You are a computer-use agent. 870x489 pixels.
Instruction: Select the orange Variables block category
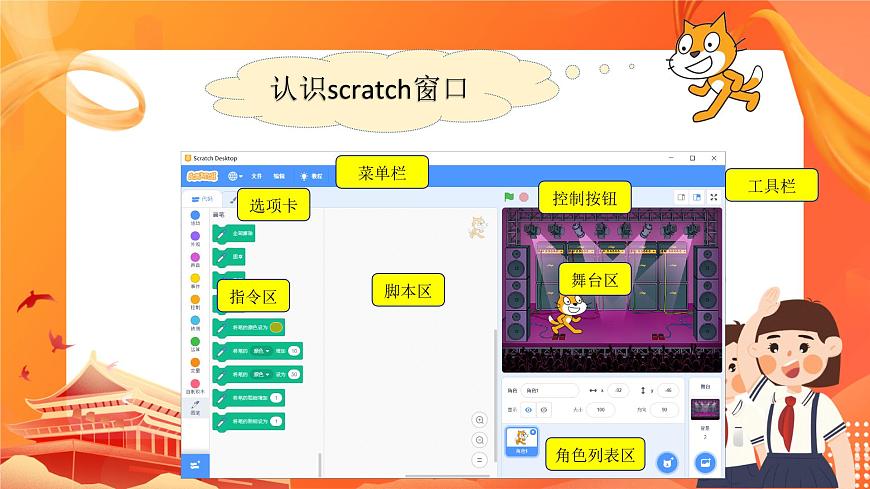tap(195, 365)
